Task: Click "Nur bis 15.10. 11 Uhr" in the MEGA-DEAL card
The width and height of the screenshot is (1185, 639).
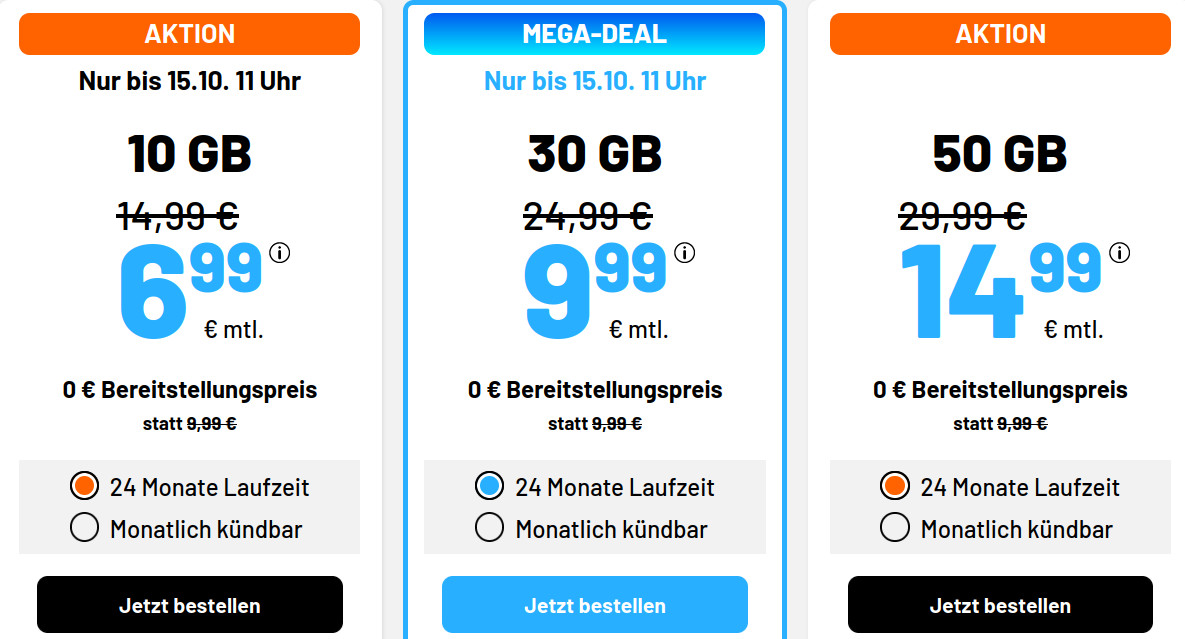Action: (x=594, y=80)
